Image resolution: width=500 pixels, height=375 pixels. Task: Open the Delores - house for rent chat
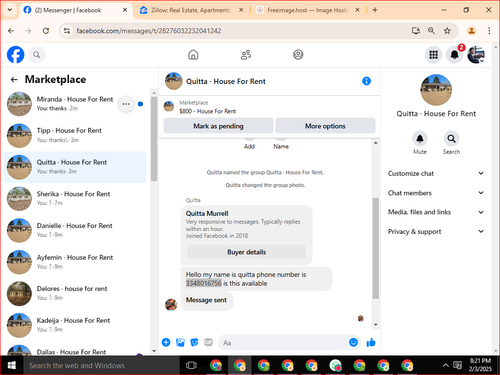pyautogui.click(x=75, y=293)
